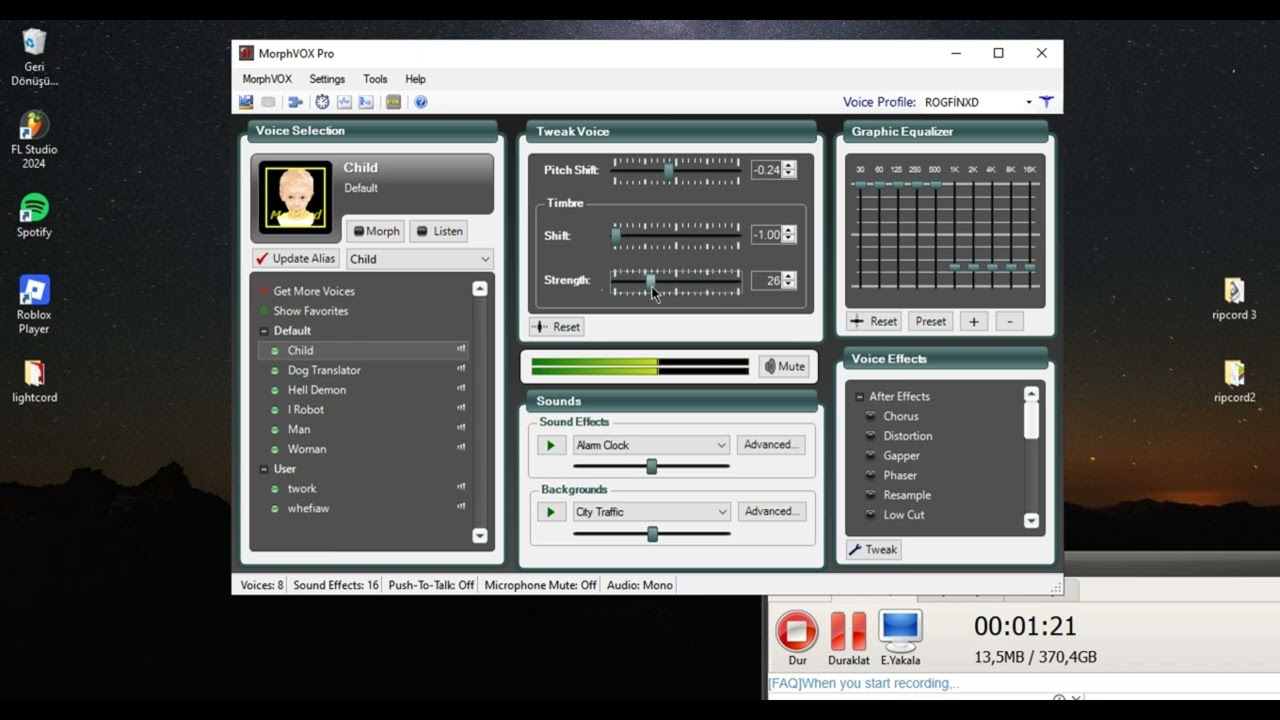Collapse the After Effects tree node
The height and width of the screenshot is (720, 1280).
[x=859, y=397]
